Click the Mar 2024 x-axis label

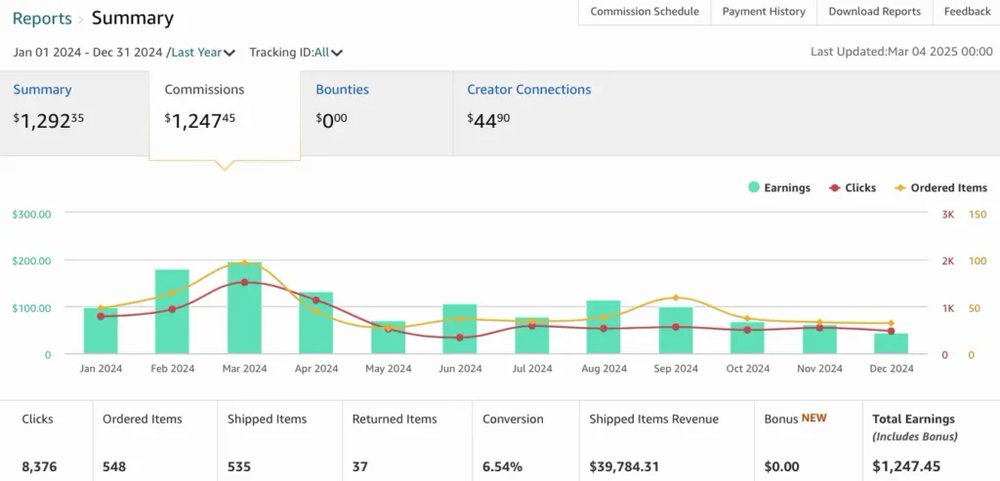coord(244,369)
